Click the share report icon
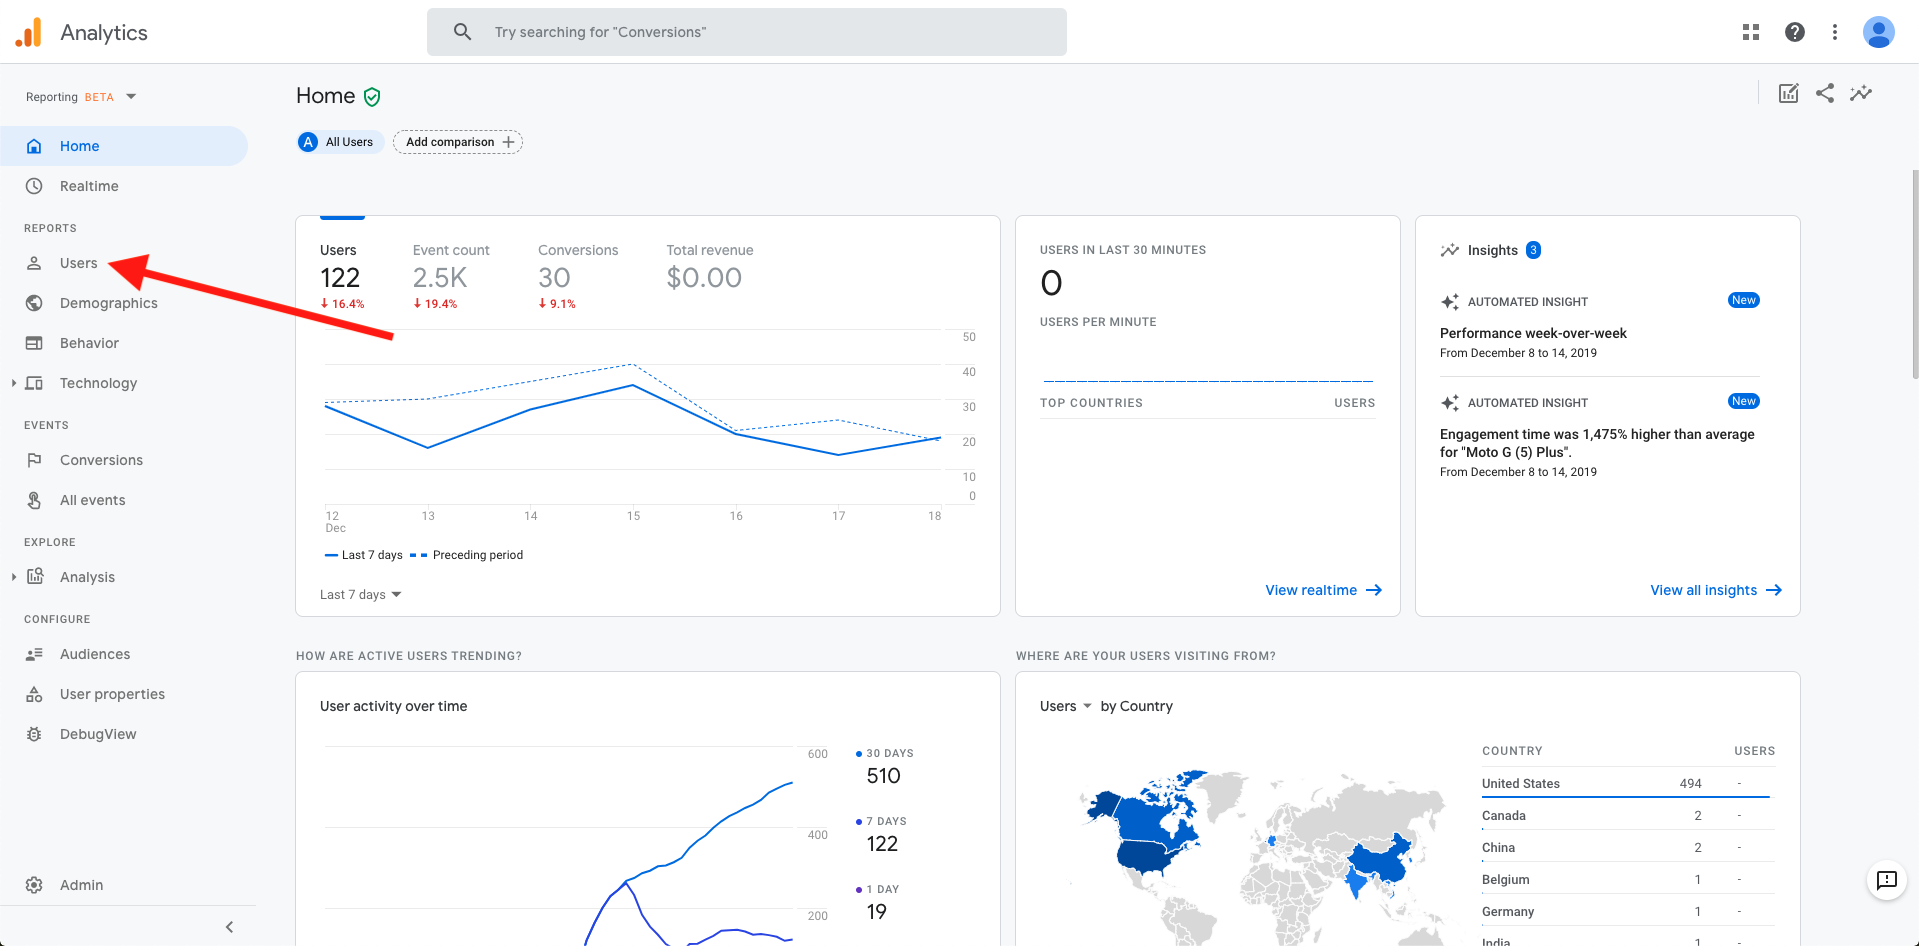 click(1825, 93)
